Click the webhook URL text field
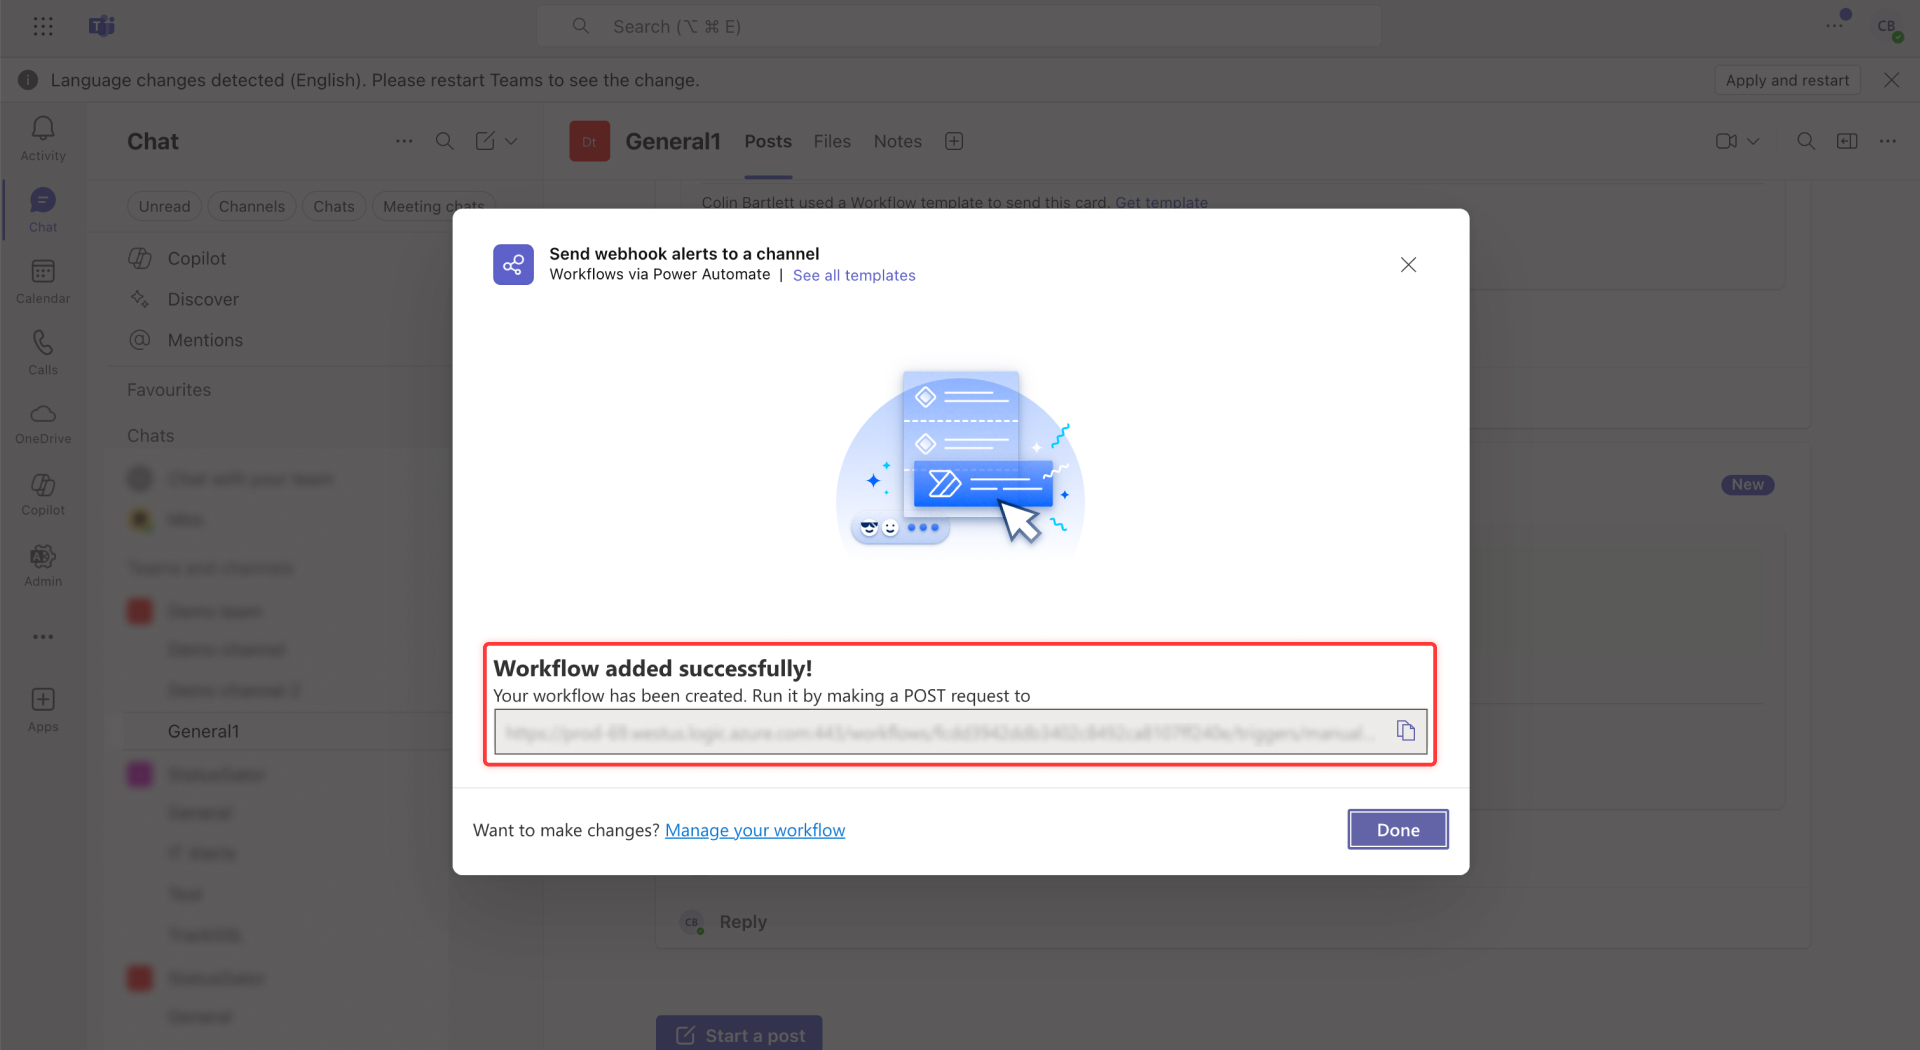The image size is (1920, 1050). point(960,732)
